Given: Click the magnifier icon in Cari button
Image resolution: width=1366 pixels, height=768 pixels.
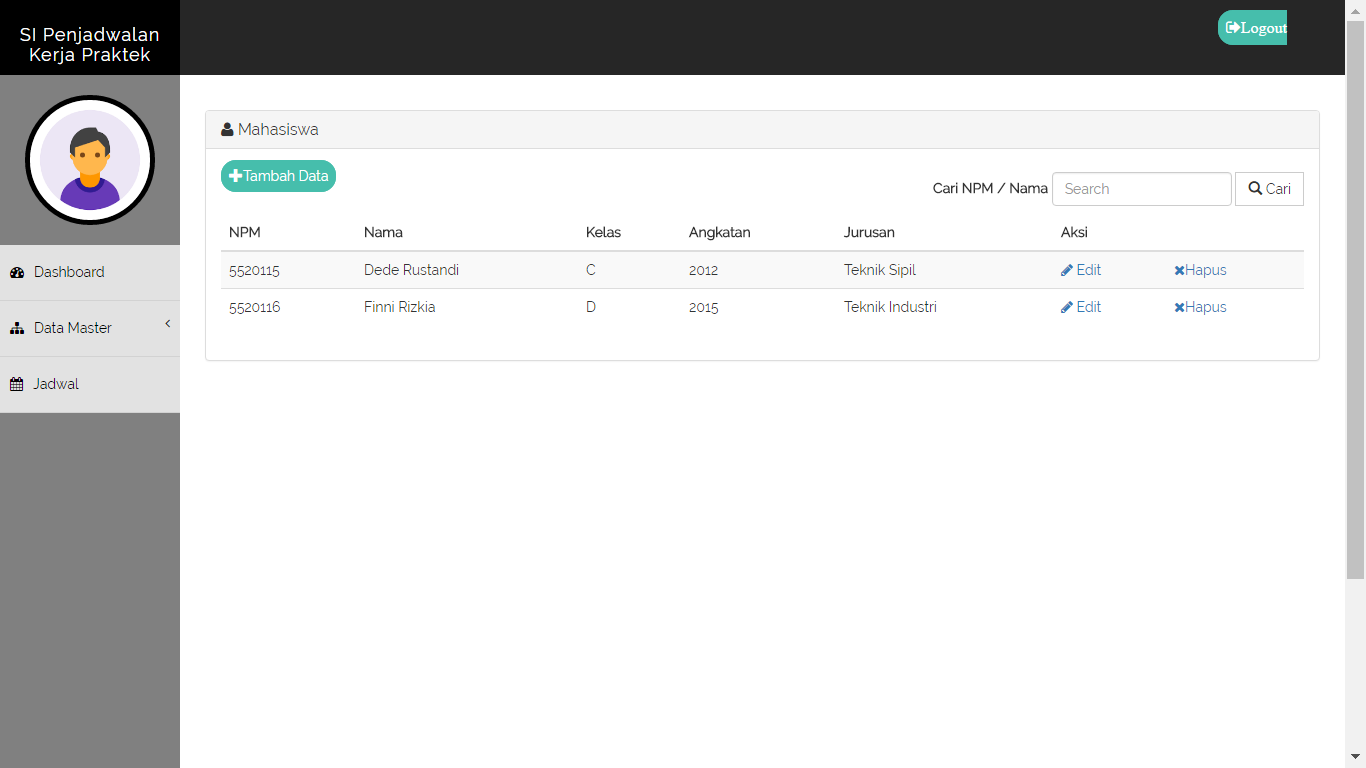Looking at the screenshot, I should pos(1255,188).
